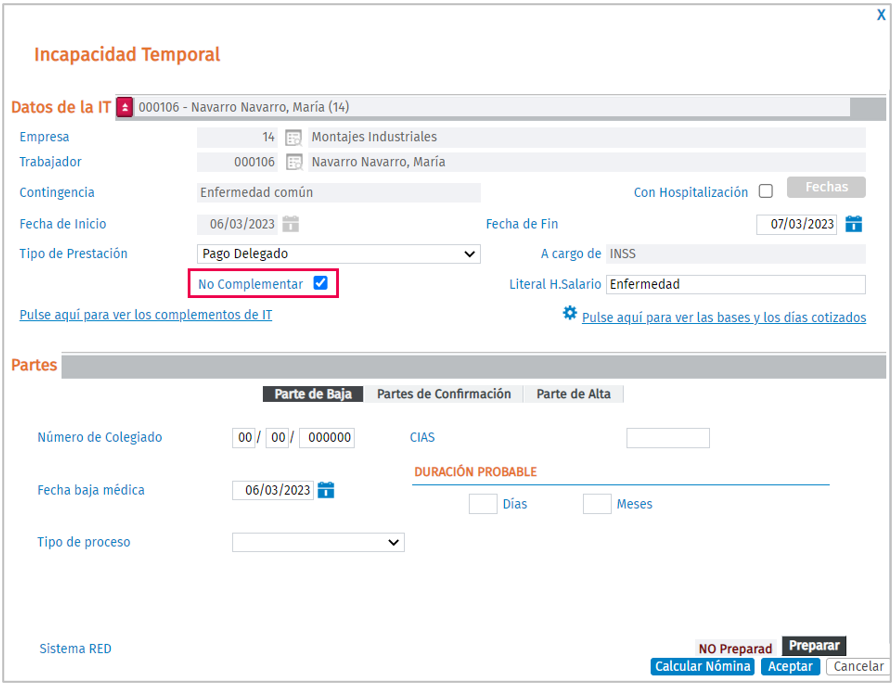The image size is (896, 688).
Task: Switch to Partes de Confirmación tab
Action: (x=443, y=394)
